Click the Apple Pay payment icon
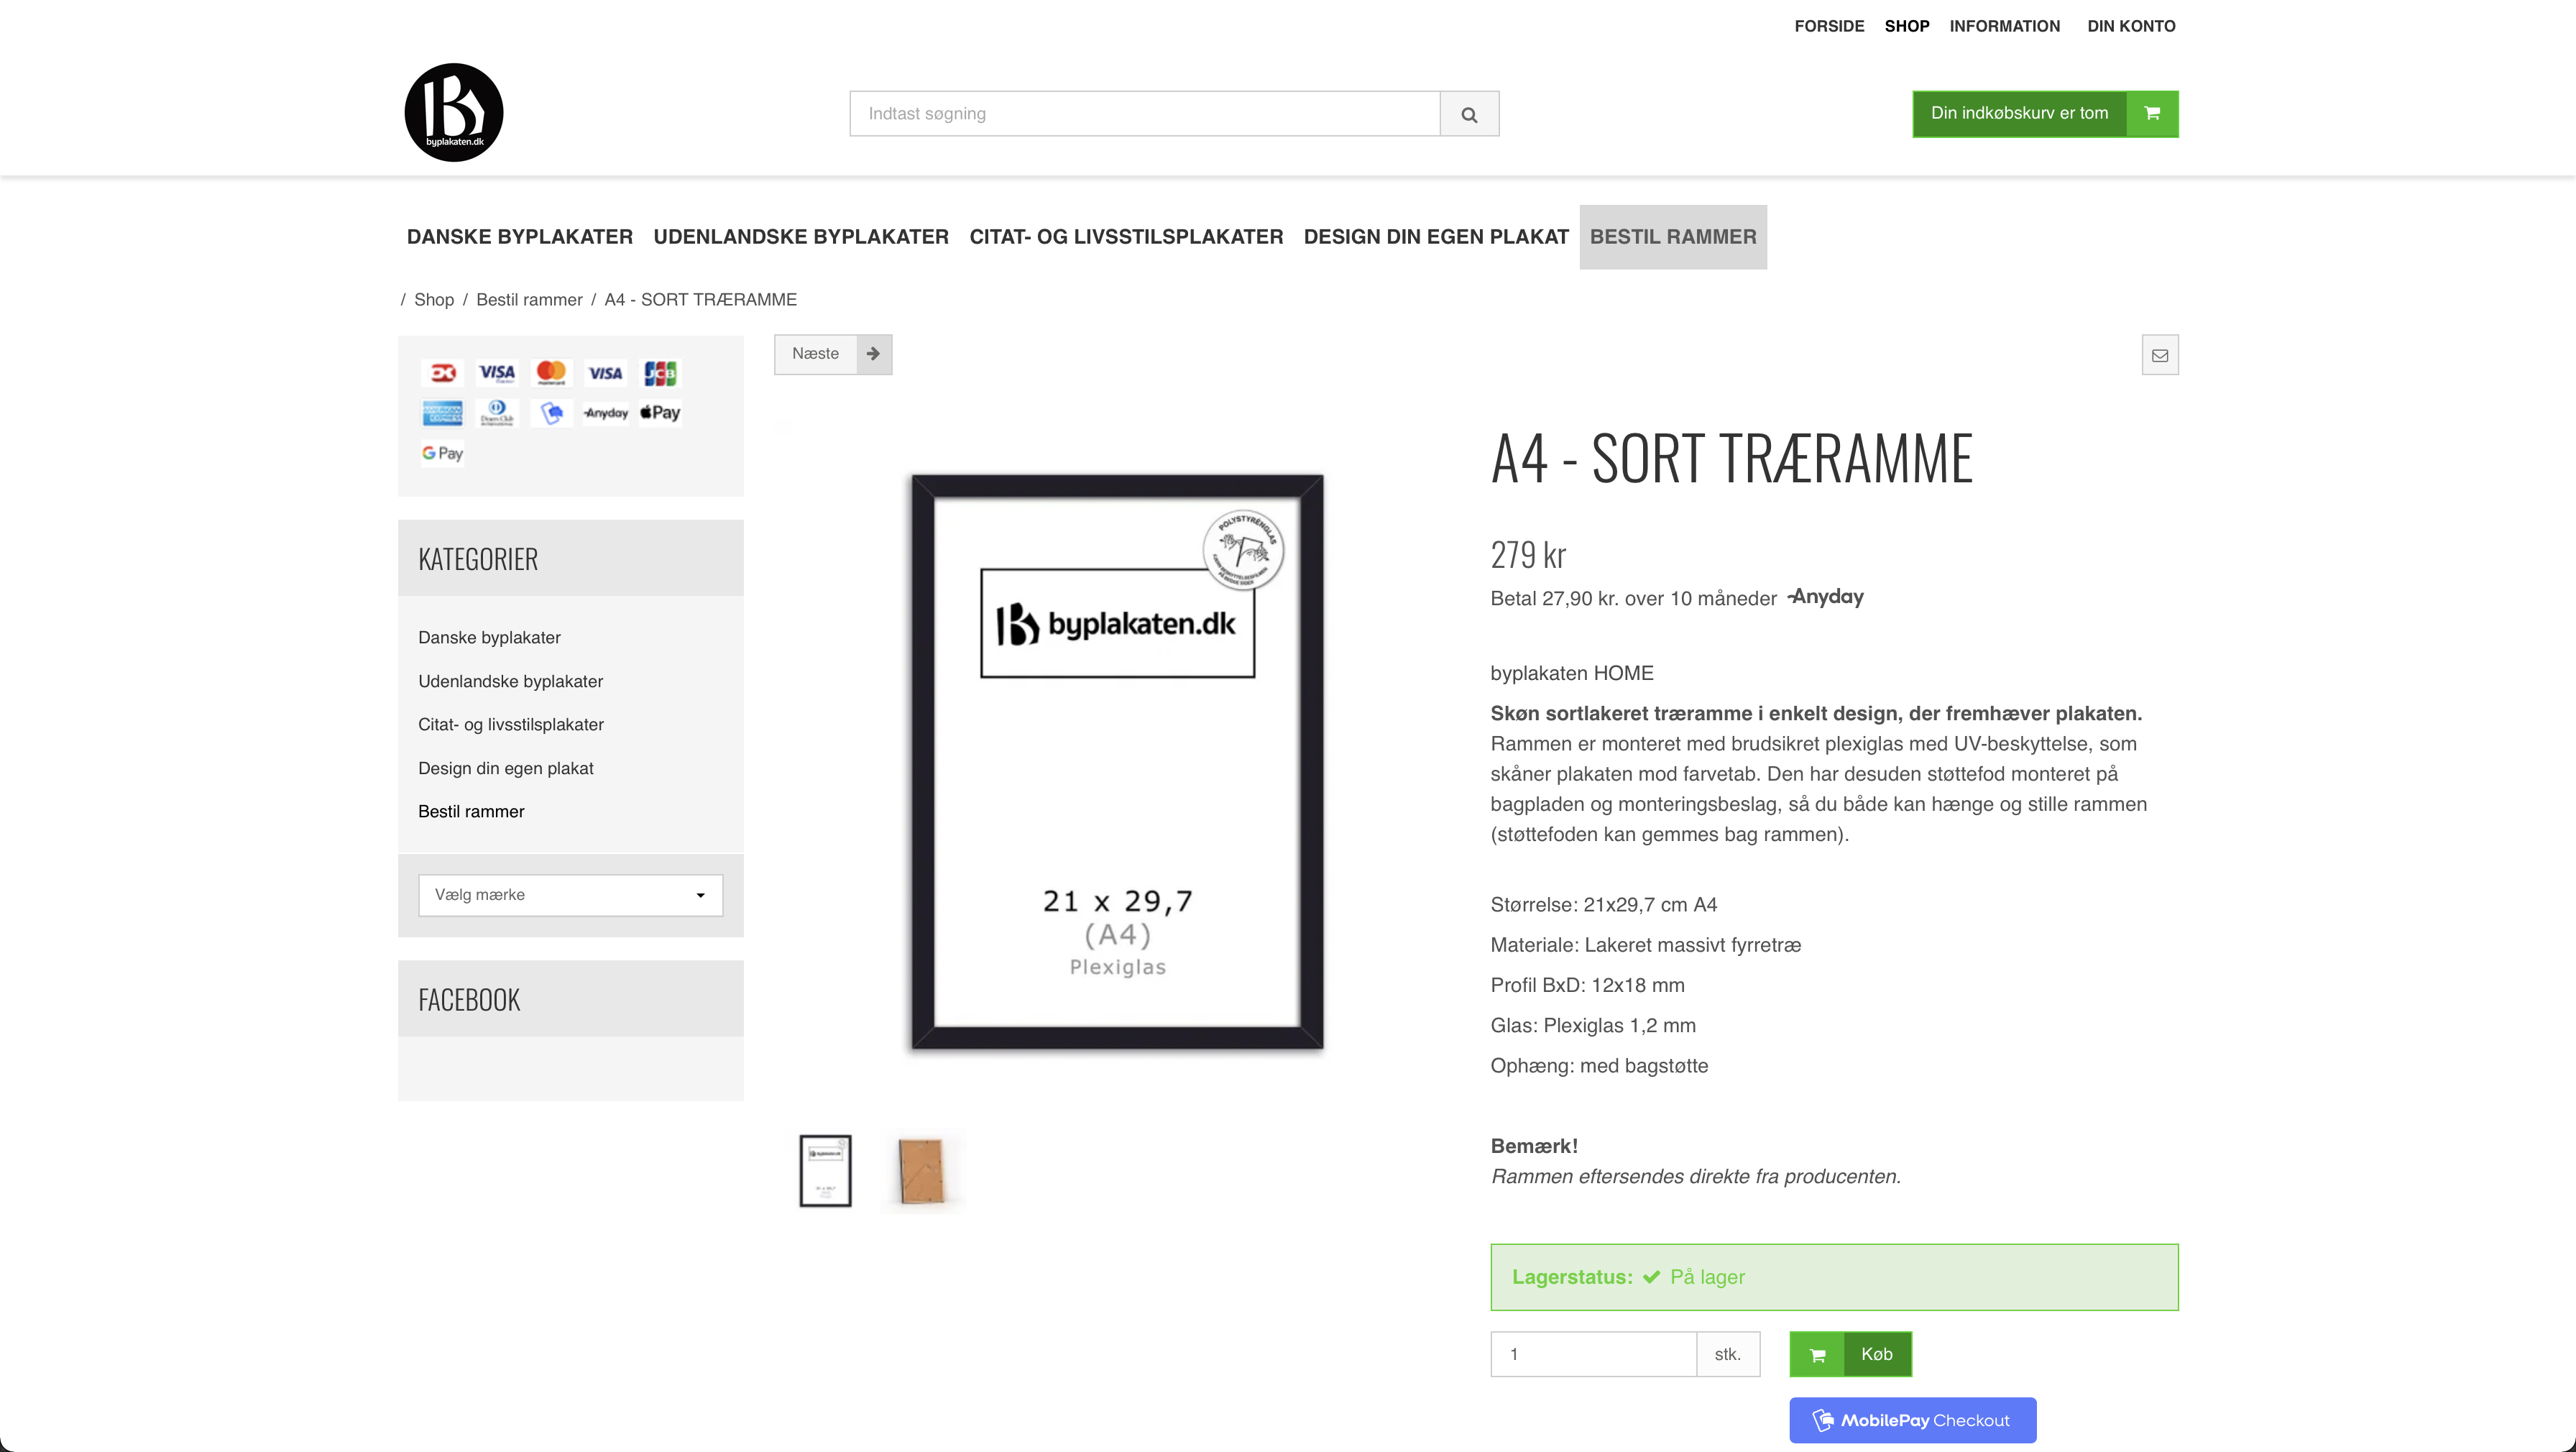The image size is (2576, 1452). (x=660, y=413)
